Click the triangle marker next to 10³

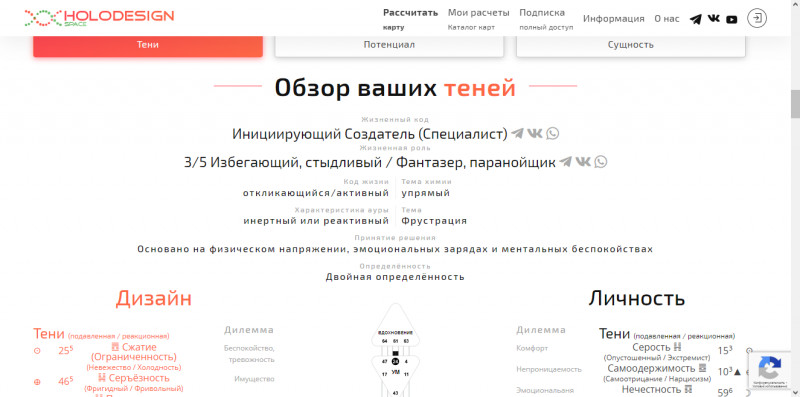[737, 372]
